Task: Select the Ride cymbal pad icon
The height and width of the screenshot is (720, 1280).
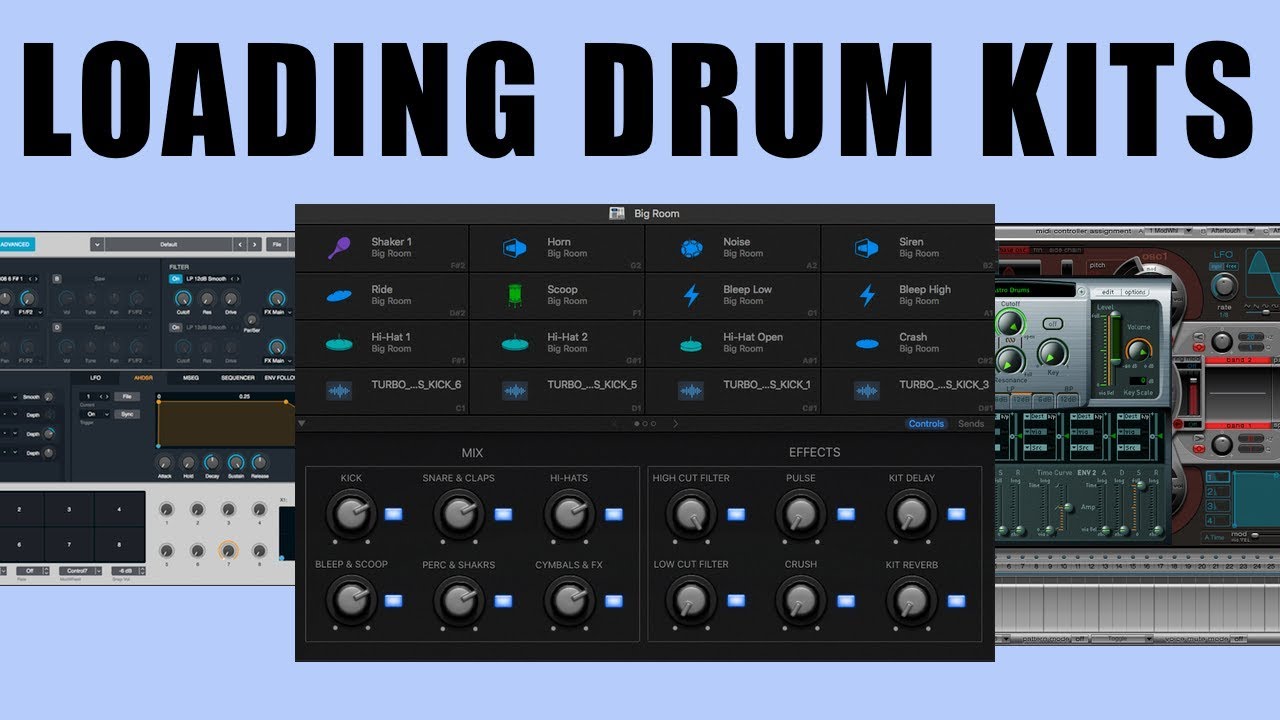Action: click(339, 295)
